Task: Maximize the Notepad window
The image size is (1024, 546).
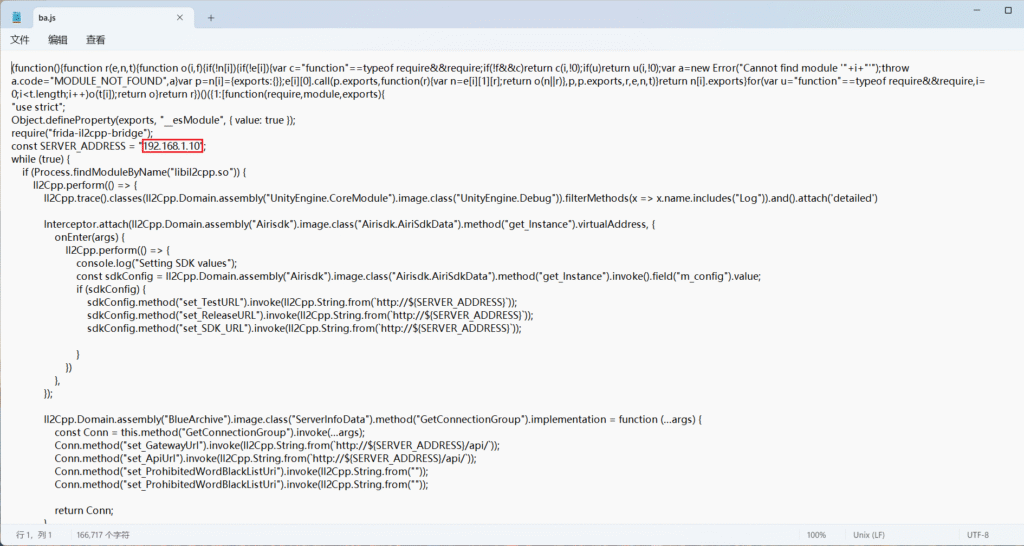Action: coord(1008,10)
